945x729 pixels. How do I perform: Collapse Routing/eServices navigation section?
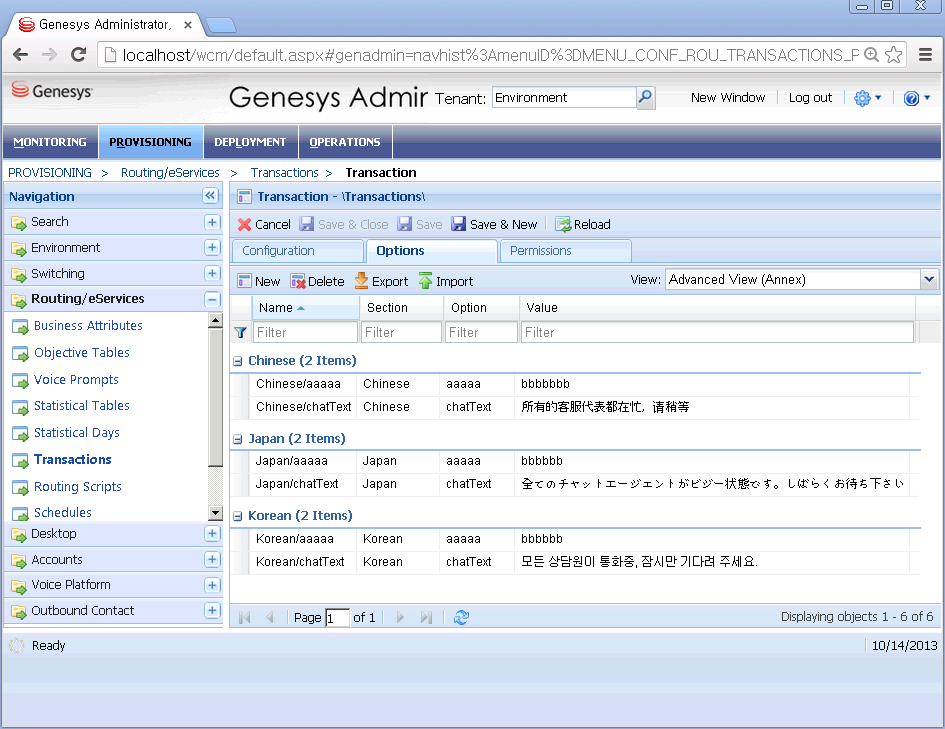pyautogui.click(x=212, y=299)
